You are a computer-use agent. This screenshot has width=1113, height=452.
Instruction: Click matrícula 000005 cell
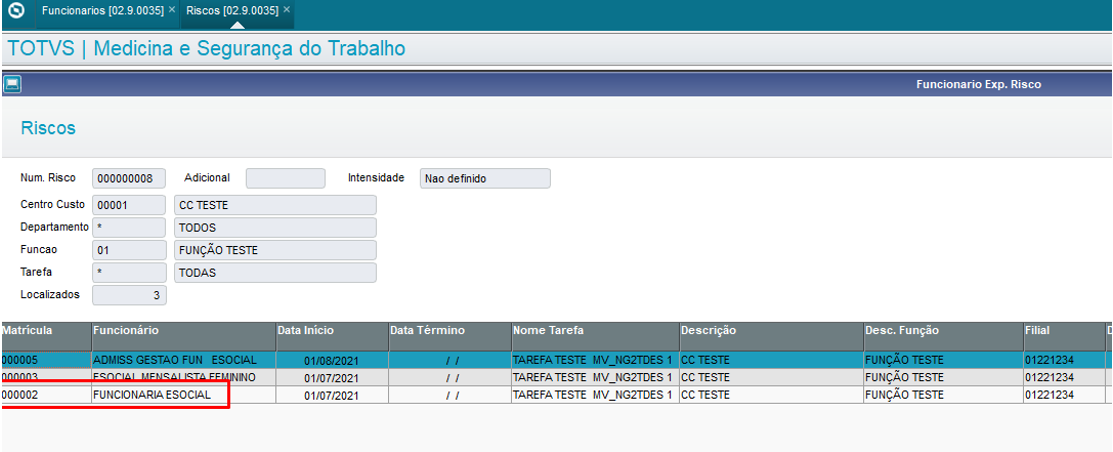click(45, 360)
